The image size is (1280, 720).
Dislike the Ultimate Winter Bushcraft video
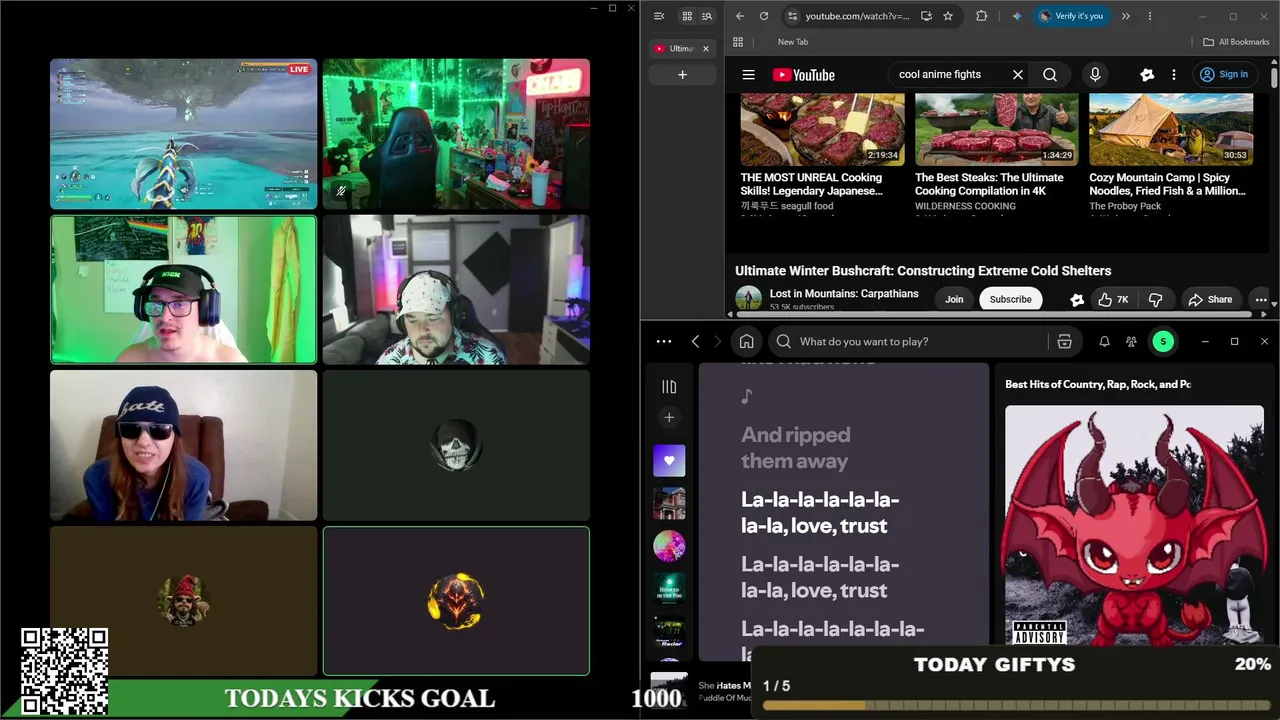[1156, 299]
